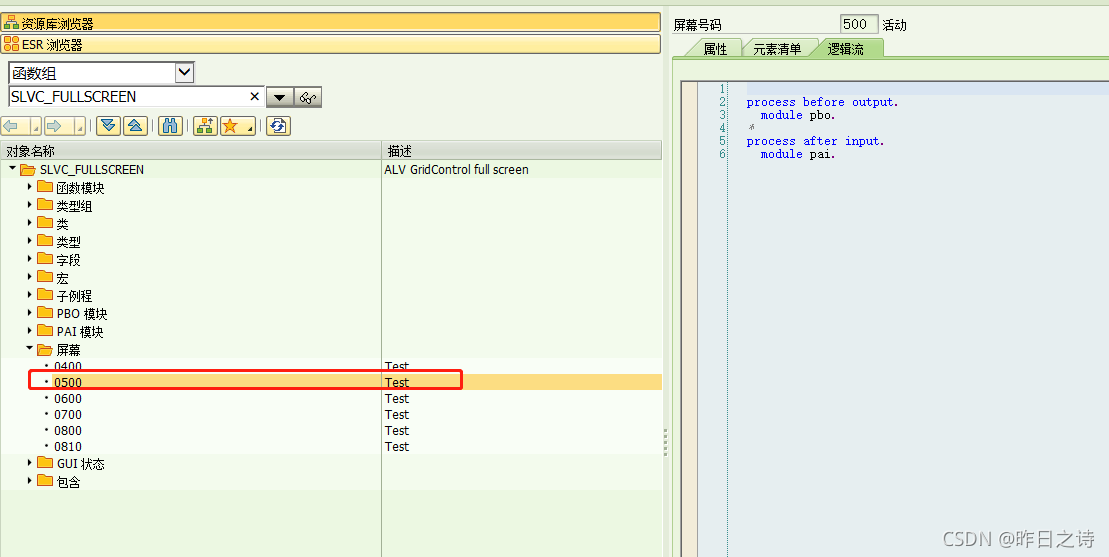The image size is (1109, 557).
Task: Click code line 'process after input.'
Action: pos(815,141)
